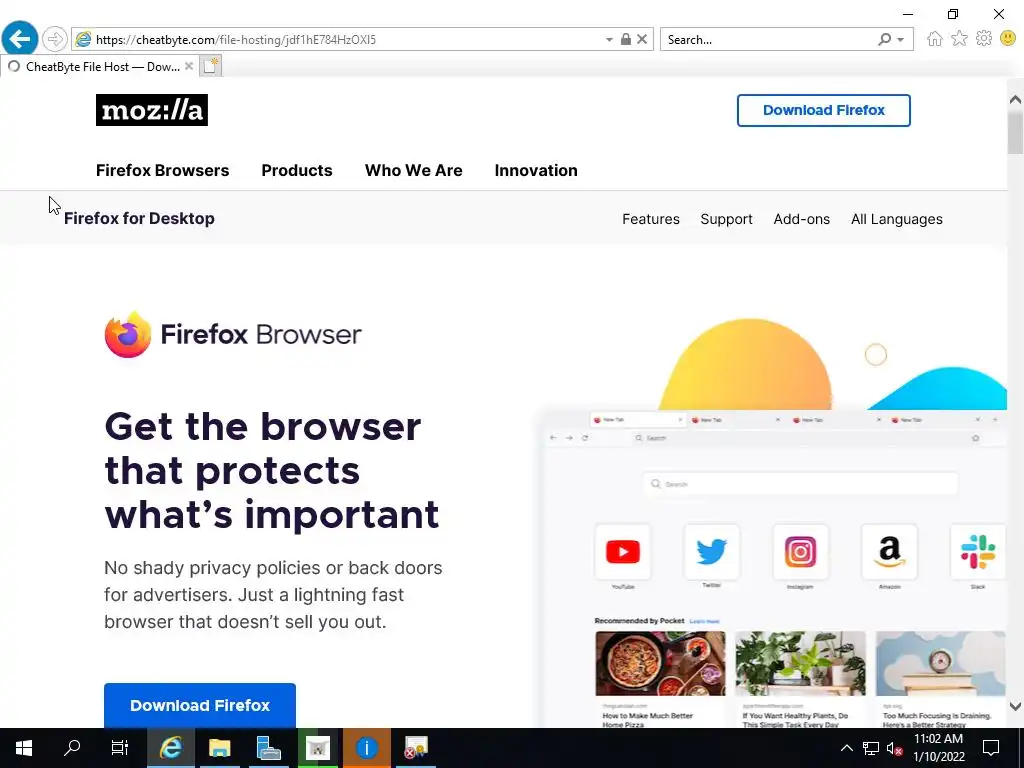Click the page scrollbar down arrow

pos(1015,706)
